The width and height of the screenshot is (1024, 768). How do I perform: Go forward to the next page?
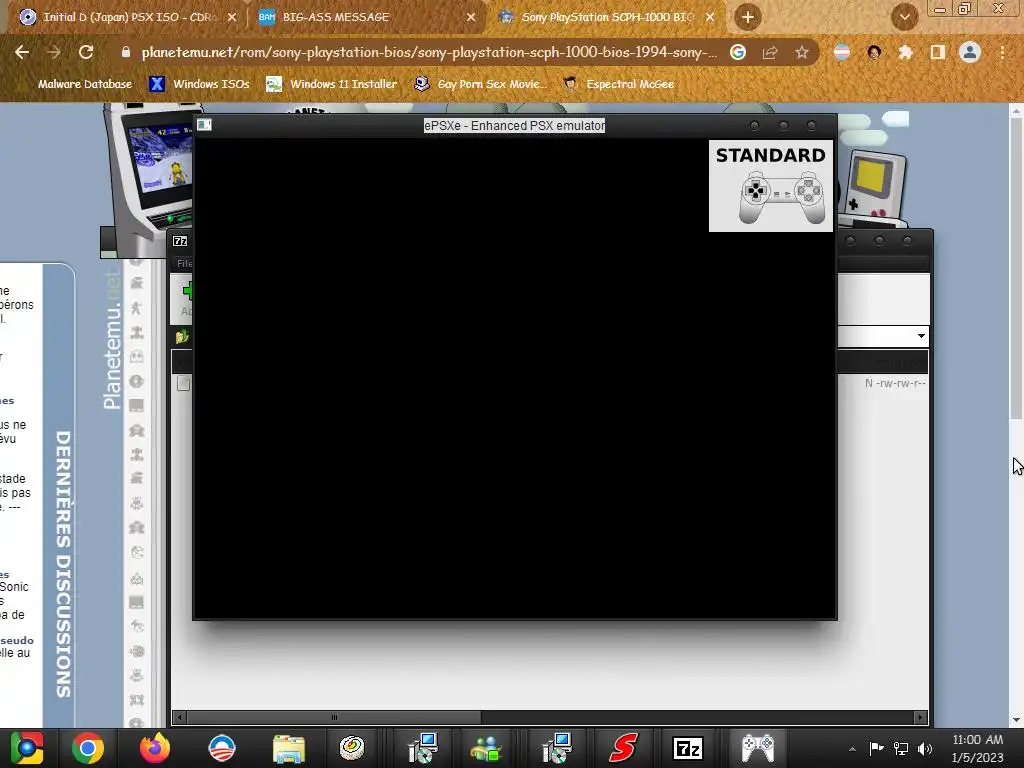coord(54,52)
